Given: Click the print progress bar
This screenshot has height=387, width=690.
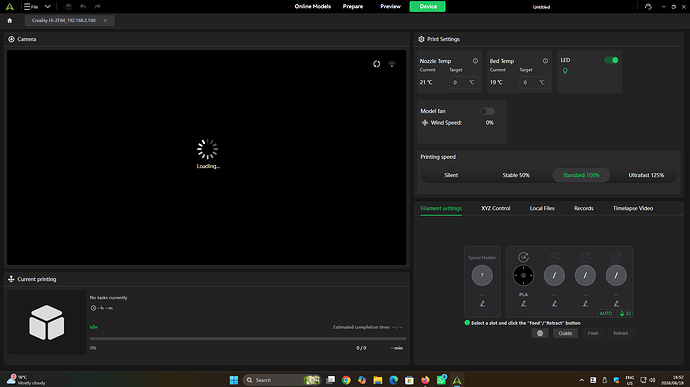Looking at the screenshot, I should tap(248, 339).
